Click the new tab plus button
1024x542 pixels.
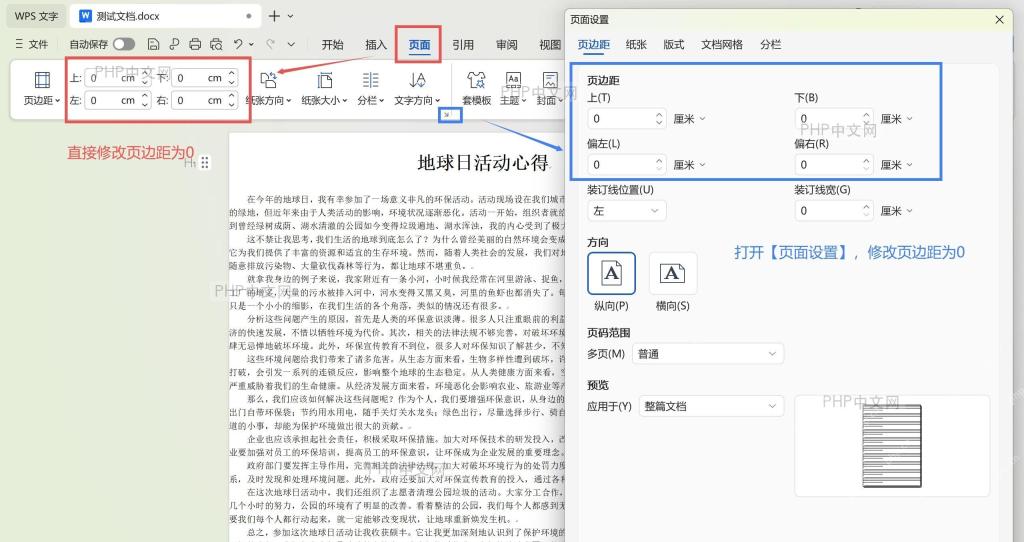pos(274,16)
